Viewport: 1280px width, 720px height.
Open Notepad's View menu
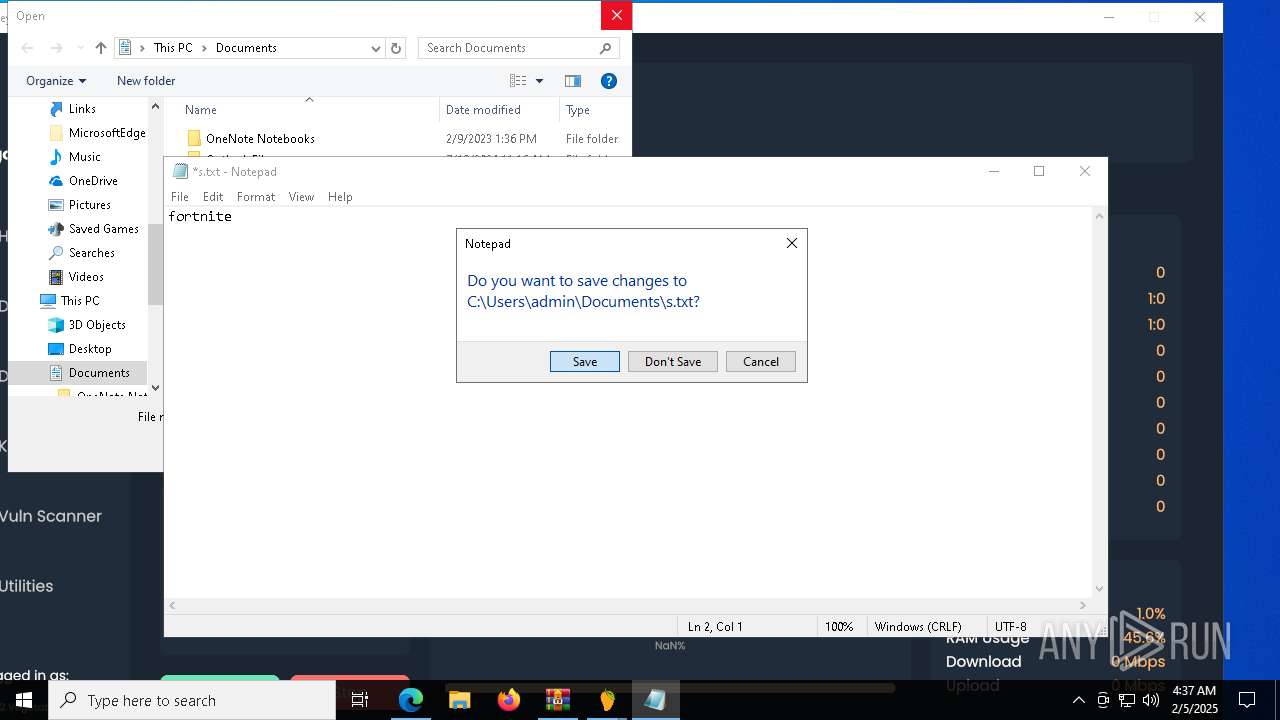click(x=301, y=197)
